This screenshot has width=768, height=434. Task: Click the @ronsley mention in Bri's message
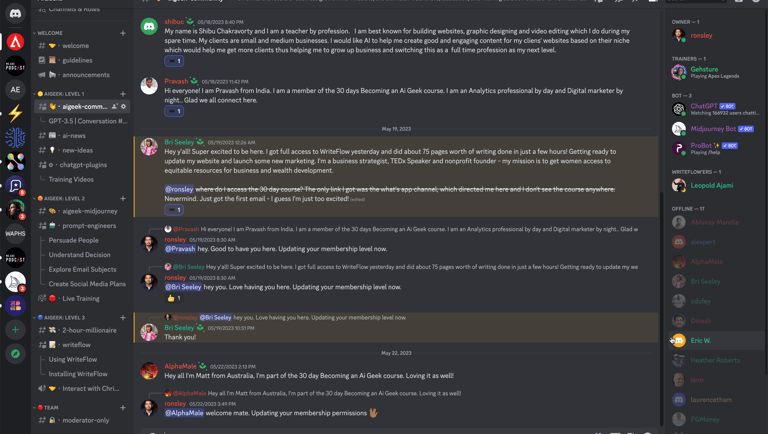point(179,189)
